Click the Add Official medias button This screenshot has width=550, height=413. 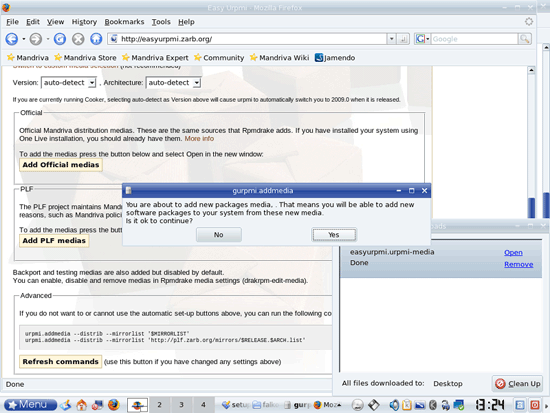61,165
